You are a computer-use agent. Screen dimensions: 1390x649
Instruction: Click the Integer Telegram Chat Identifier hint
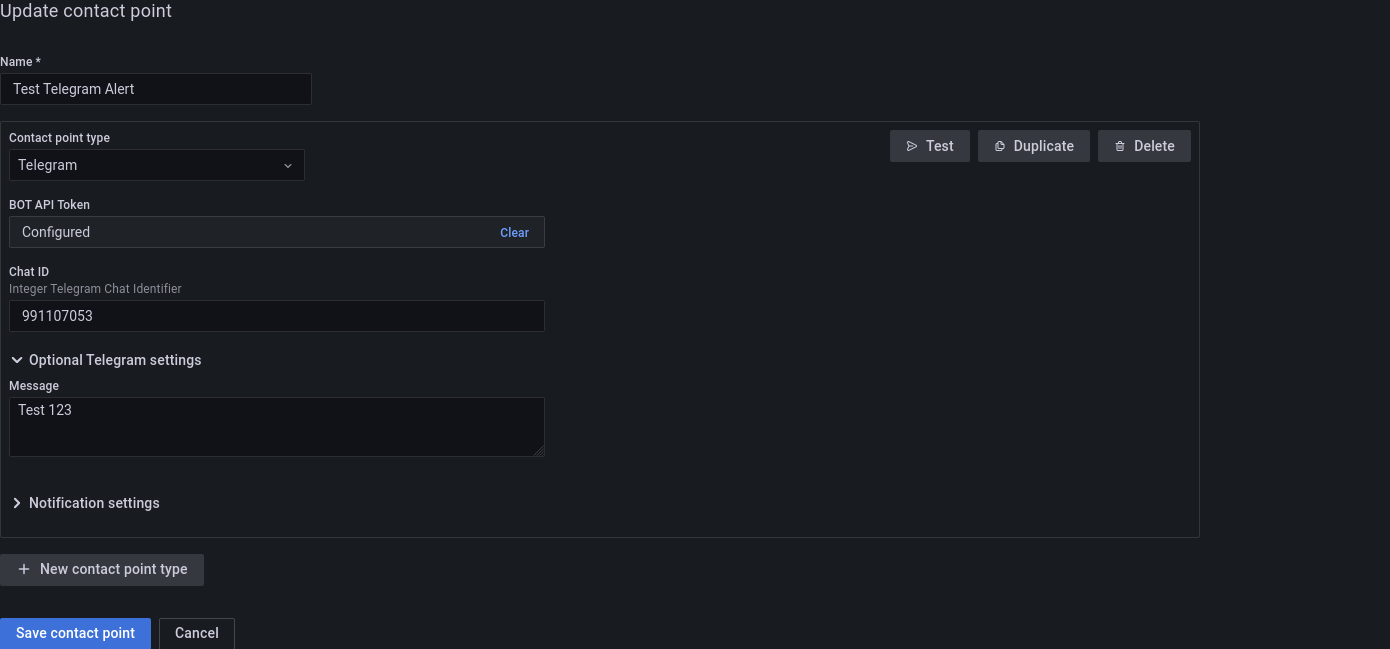point(95,289)
